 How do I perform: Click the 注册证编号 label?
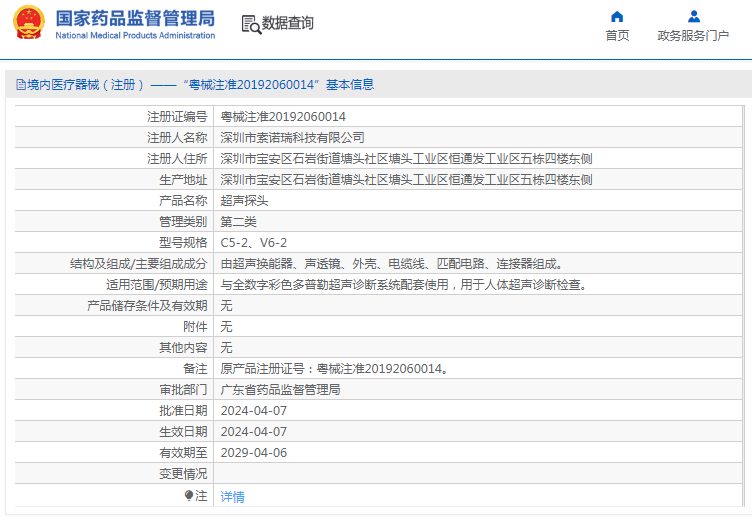[x=177, y=117]
